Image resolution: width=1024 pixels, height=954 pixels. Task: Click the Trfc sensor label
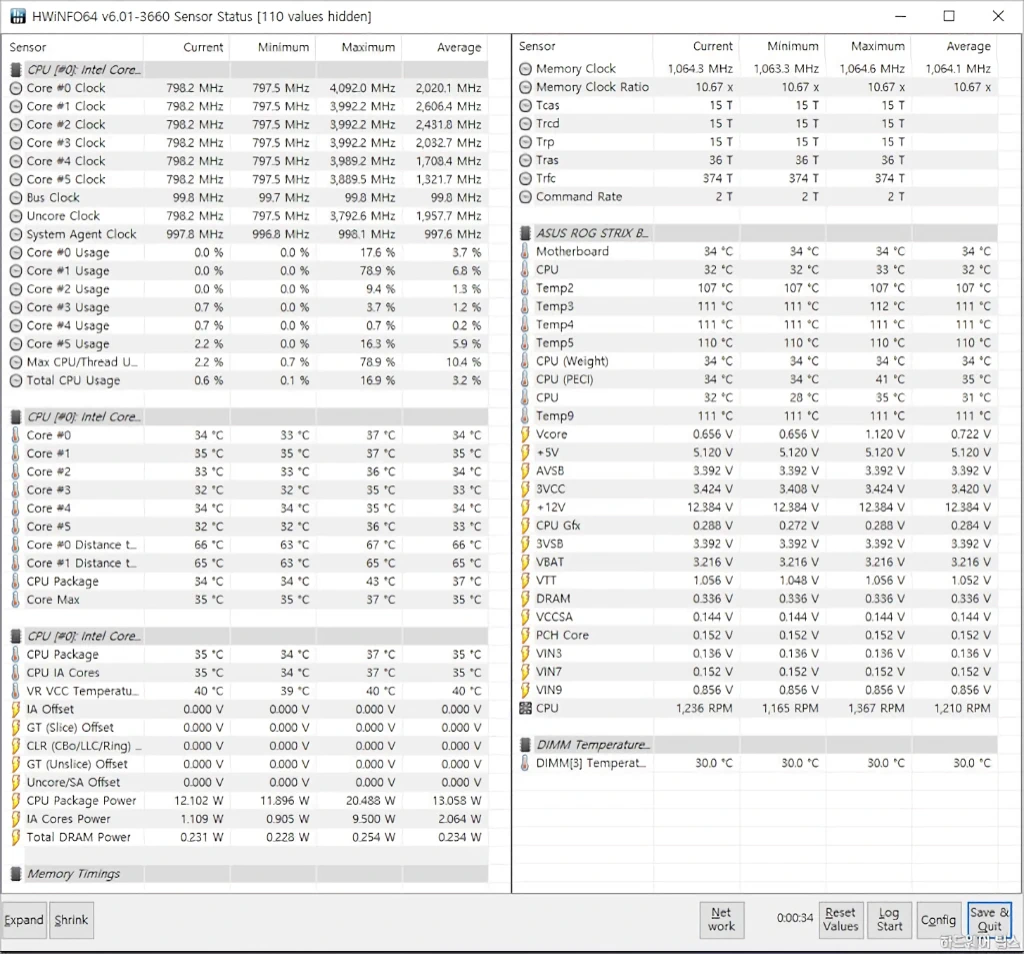(x=546, y=178)
